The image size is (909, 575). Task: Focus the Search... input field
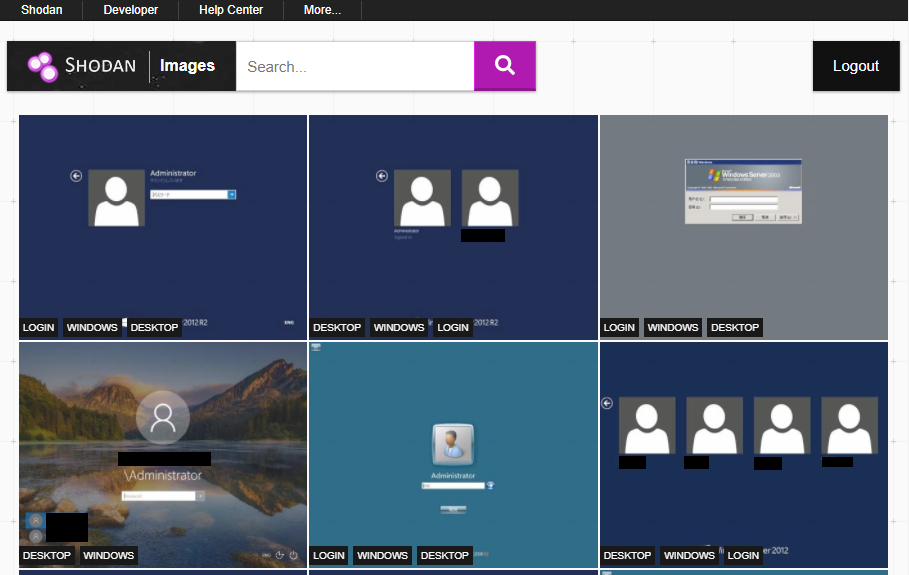coord(355,66)
